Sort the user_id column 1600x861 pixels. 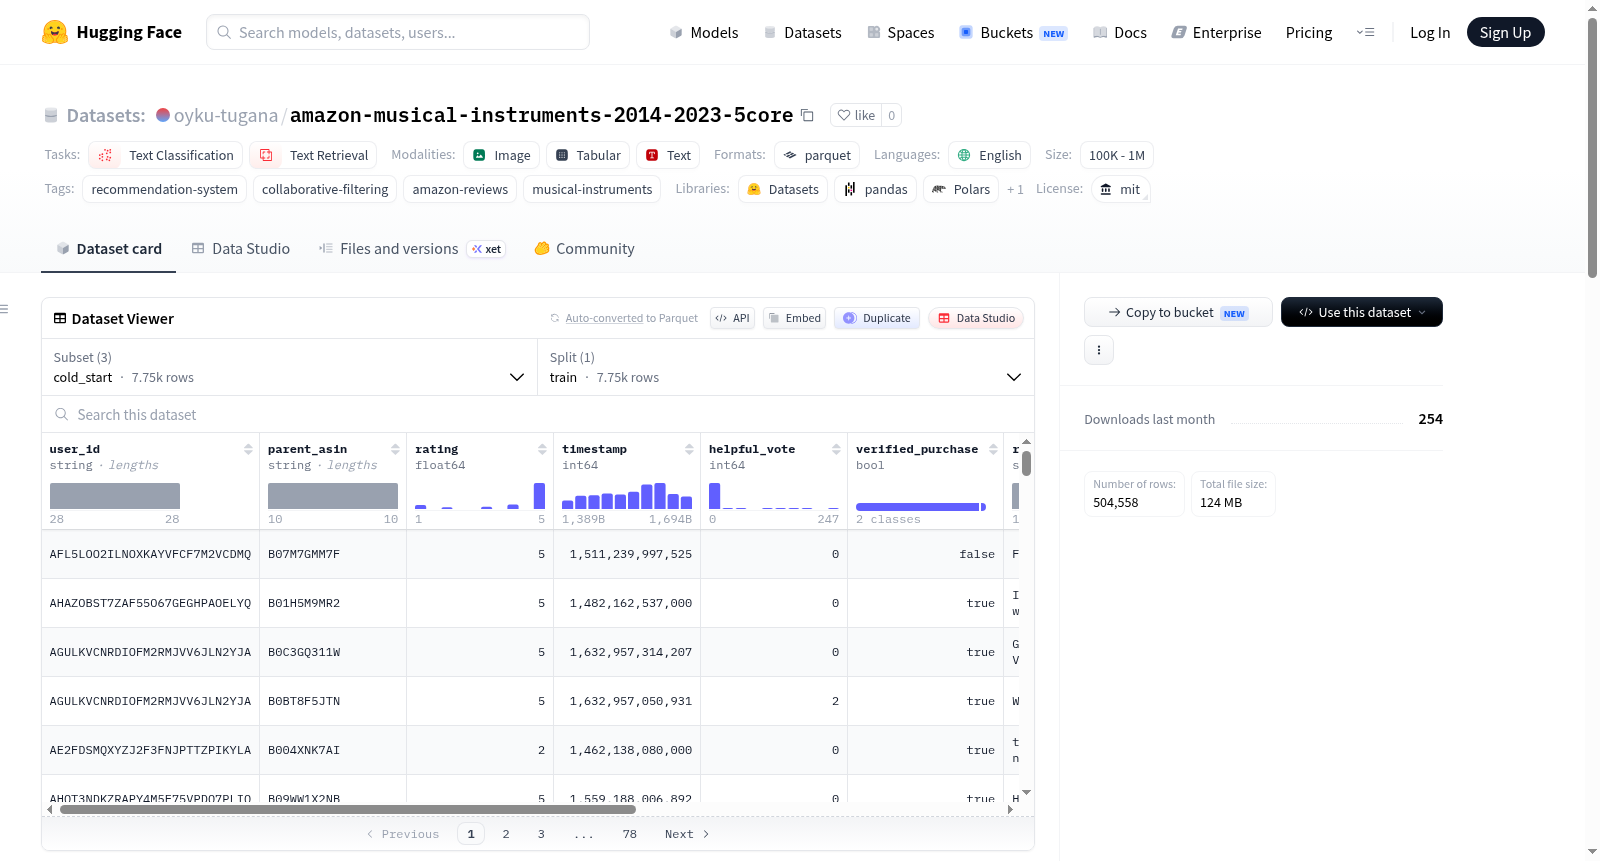(x=248, y=449)
